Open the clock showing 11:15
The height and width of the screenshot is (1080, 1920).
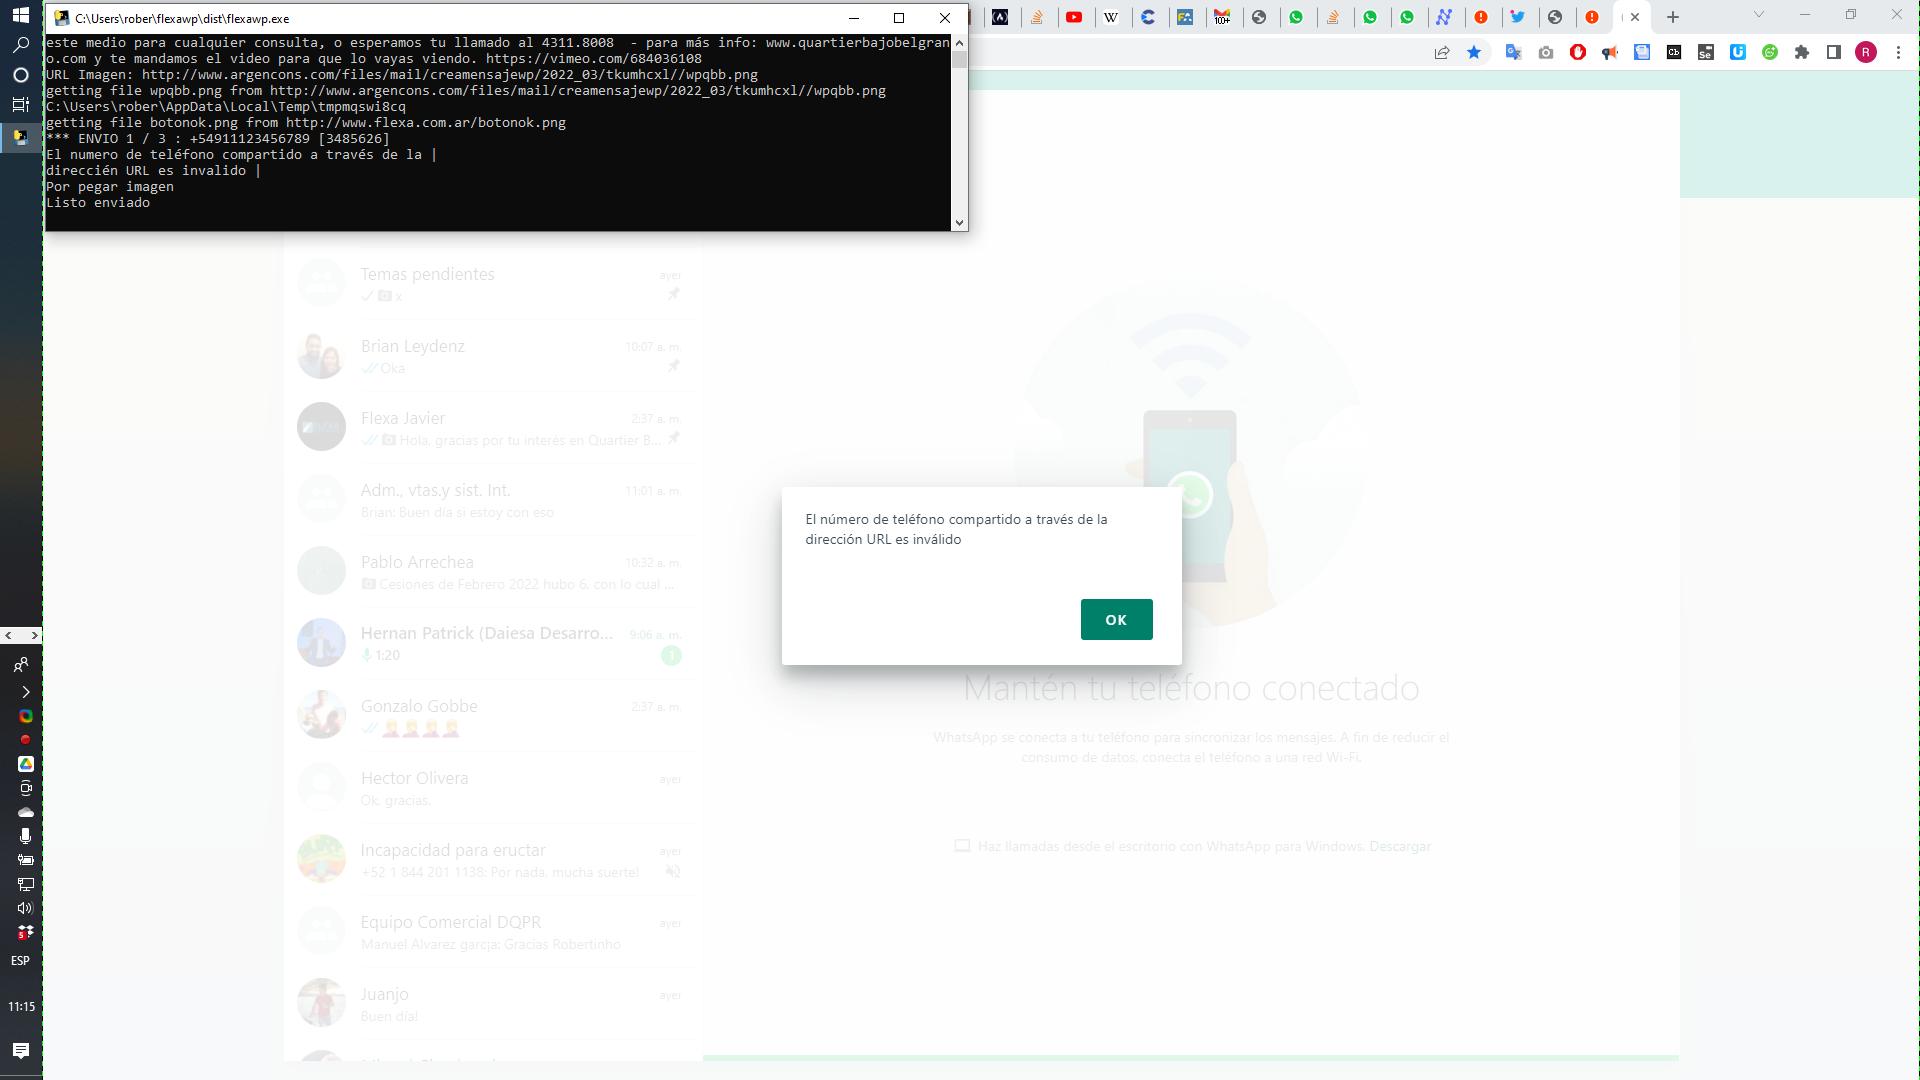tap(21, 1007)
